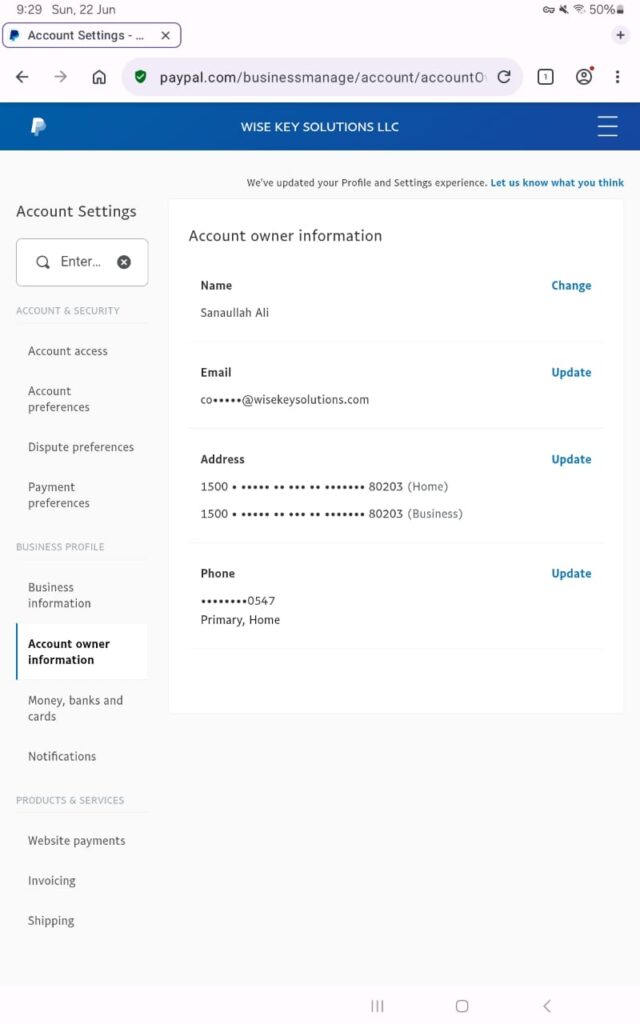
Task: Update the Email address
Action: pyautogui.click(x=571, y=373)
